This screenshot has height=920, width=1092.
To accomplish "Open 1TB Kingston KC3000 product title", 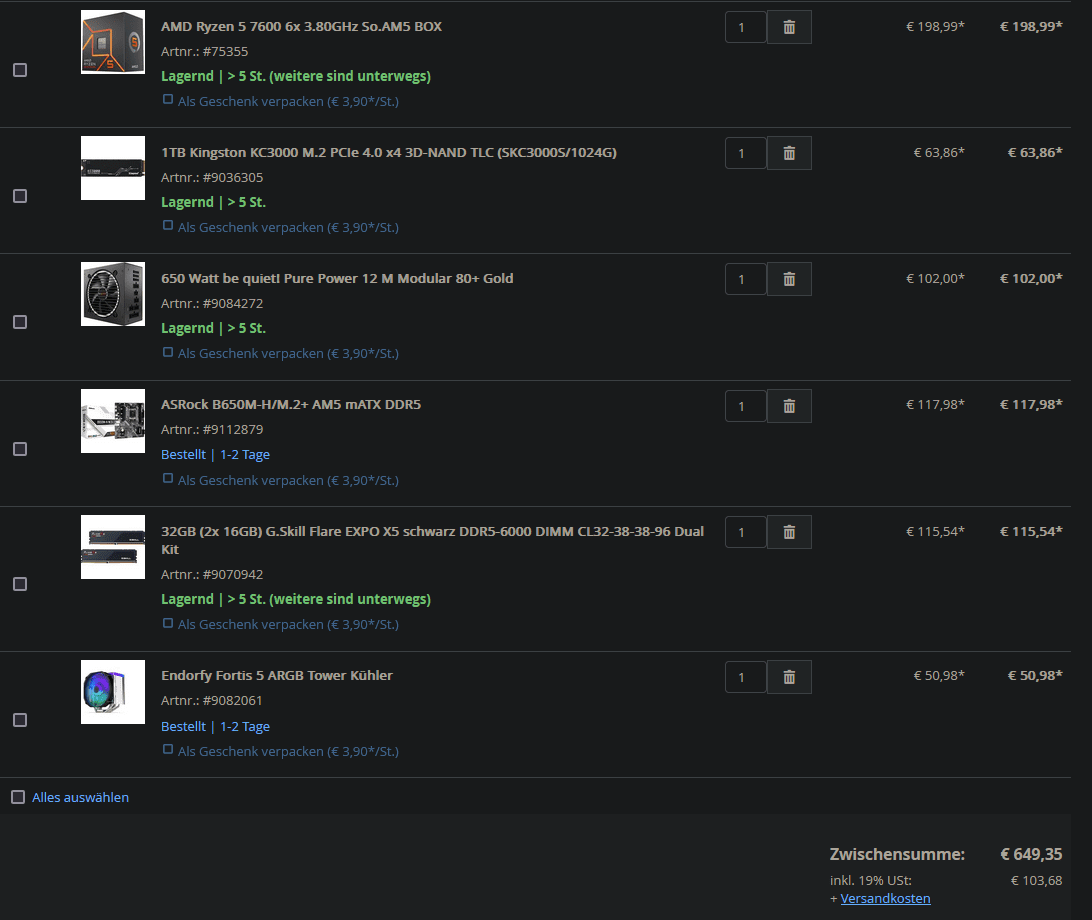I will tap(389, 153).
